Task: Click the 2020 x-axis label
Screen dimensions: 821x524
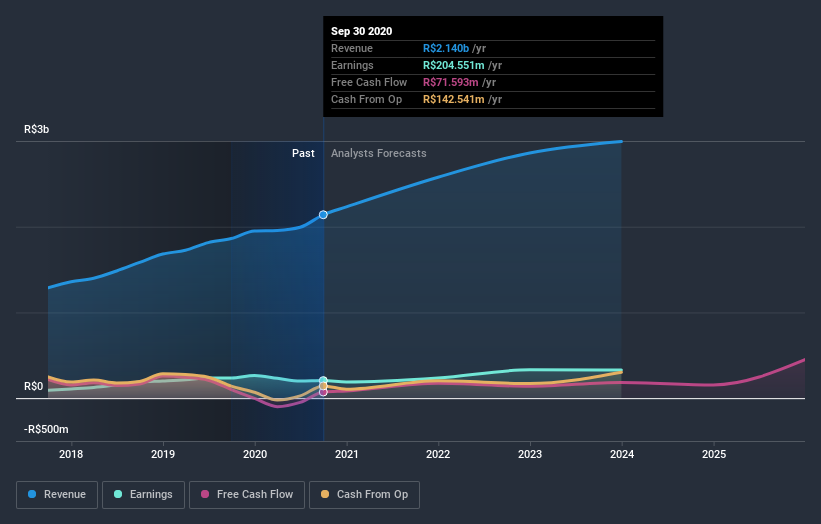Action: click(x=255, y=454)
